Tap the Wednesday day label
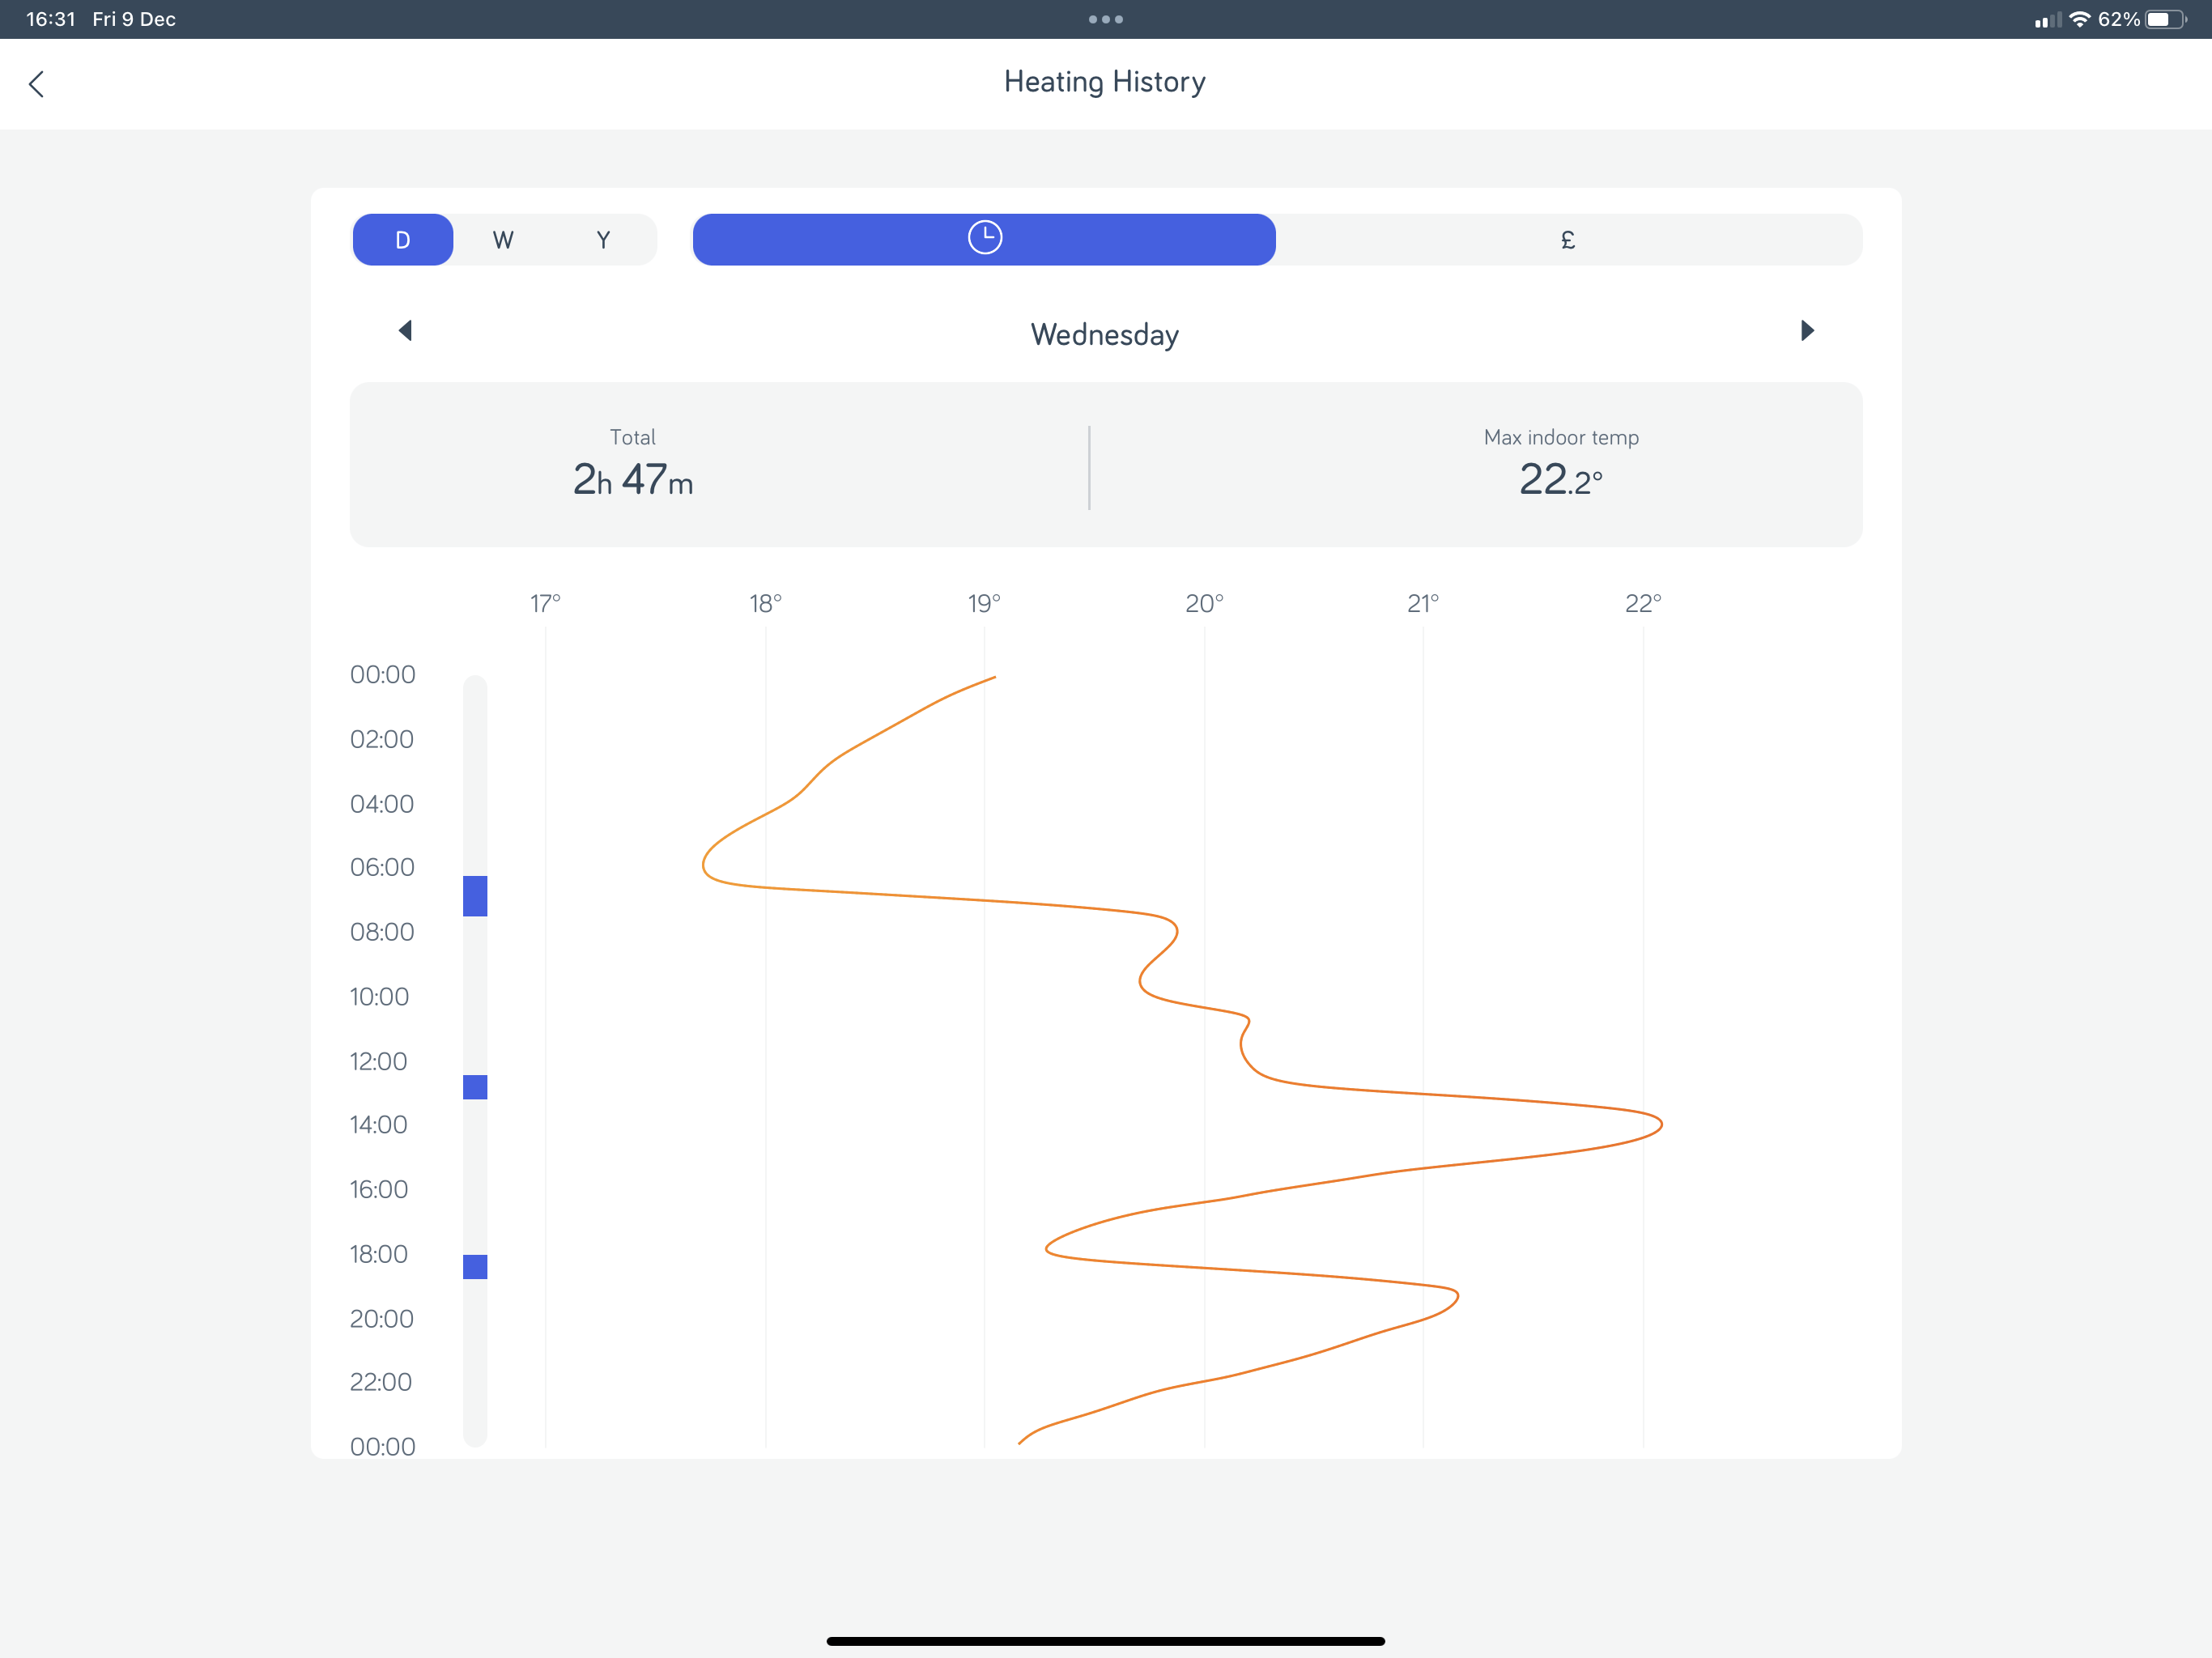Viewport: 2212px width, 1658px height. click(x=1105, y=334)
